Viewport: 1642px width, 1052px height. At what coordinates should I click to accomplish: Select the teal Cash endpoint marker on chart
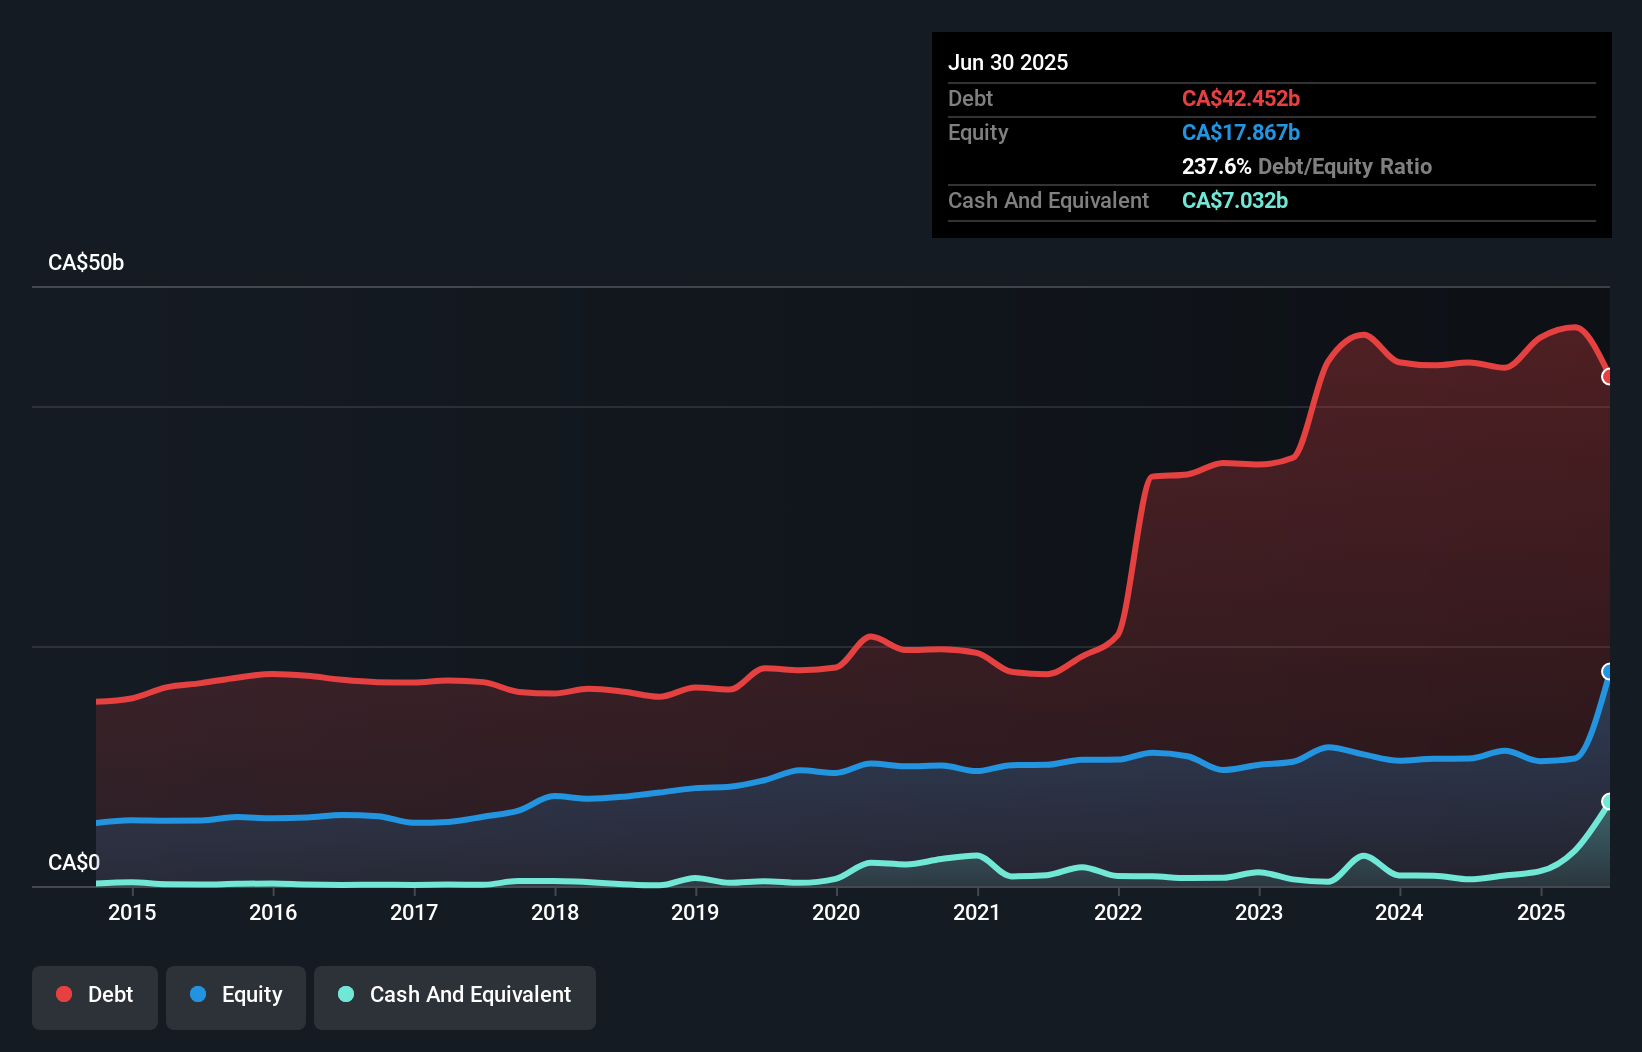tap(1608, 800)
